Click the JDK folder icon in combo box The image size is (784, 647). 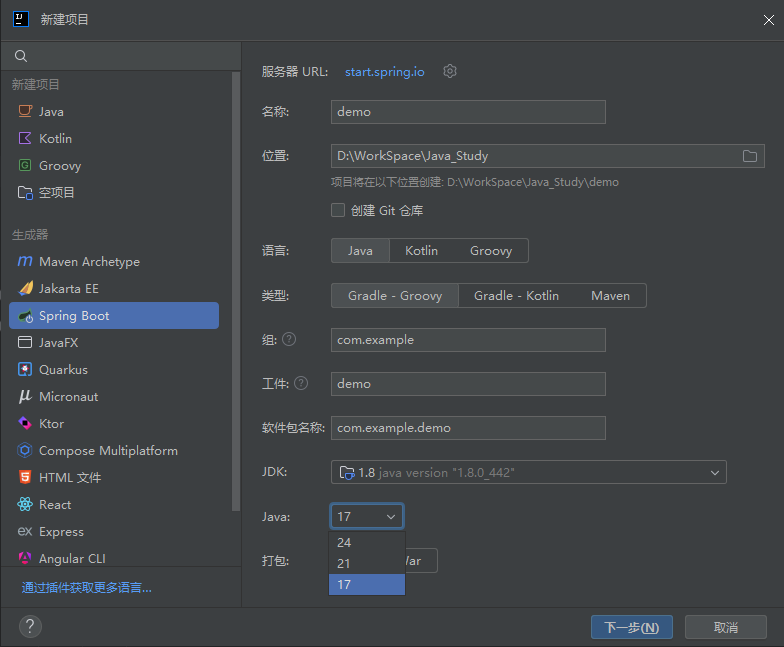[347, 472]
